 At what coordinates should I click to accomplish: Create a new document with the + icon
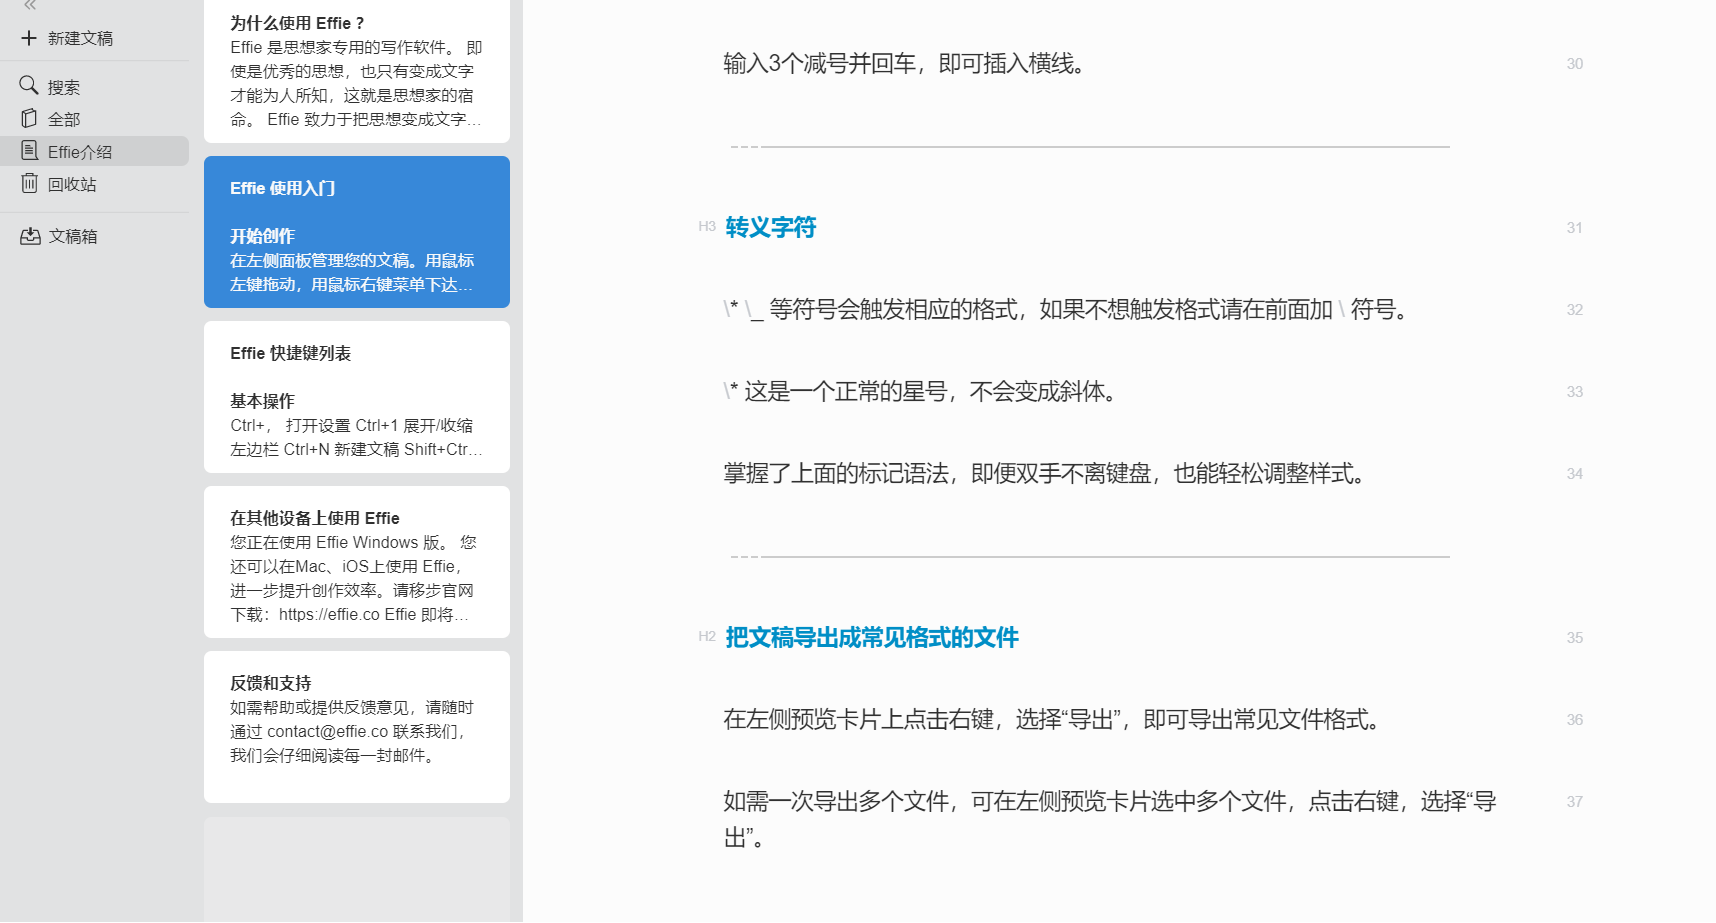click(x=27, y=38)
